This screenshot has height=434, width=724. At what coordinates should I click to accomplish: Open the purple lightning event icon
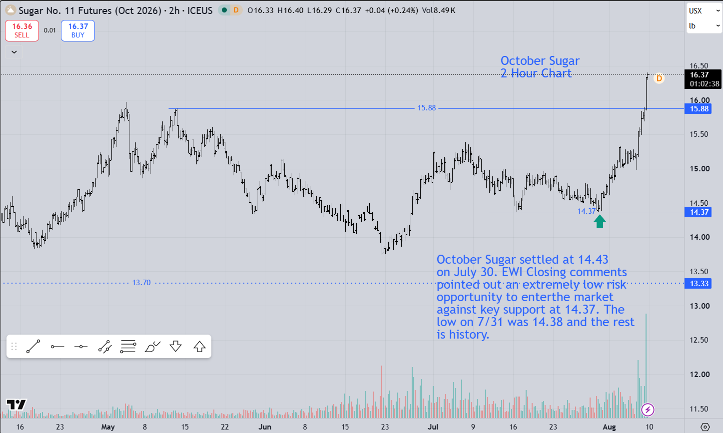coord(648,410)
